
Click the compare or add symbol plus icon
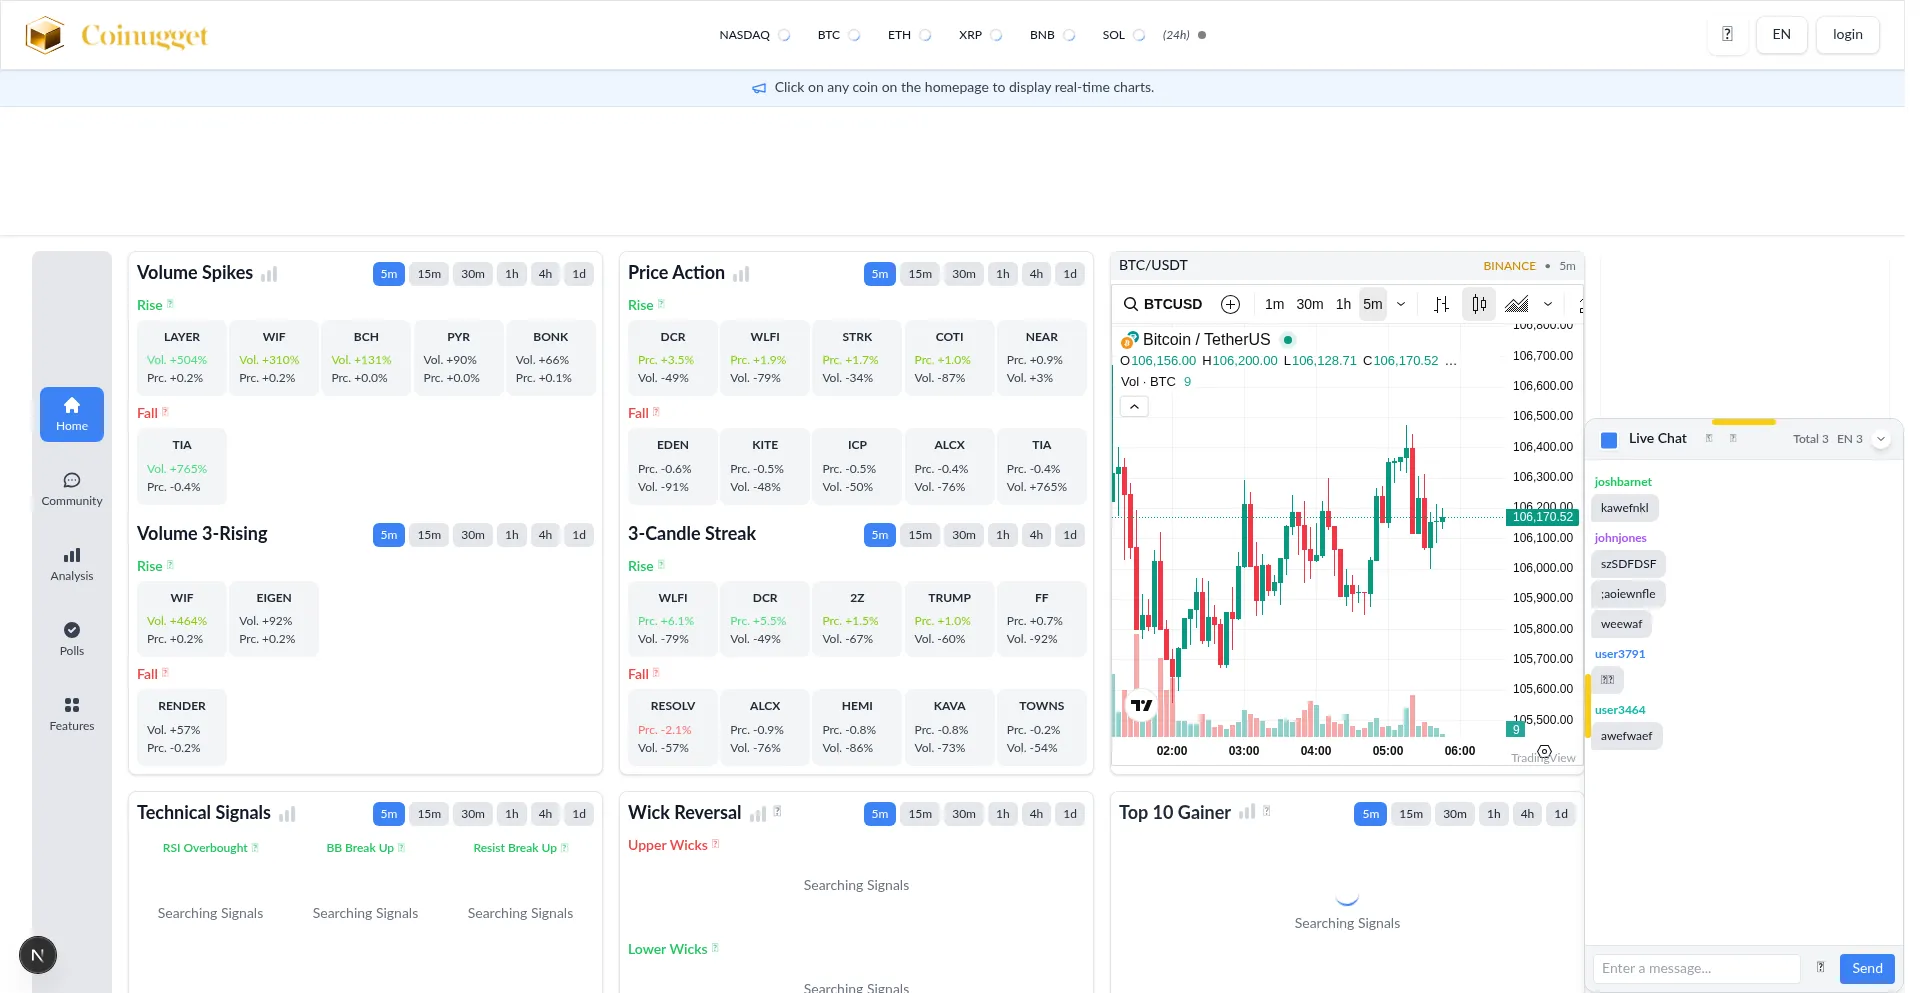[x=1231, y=304]
